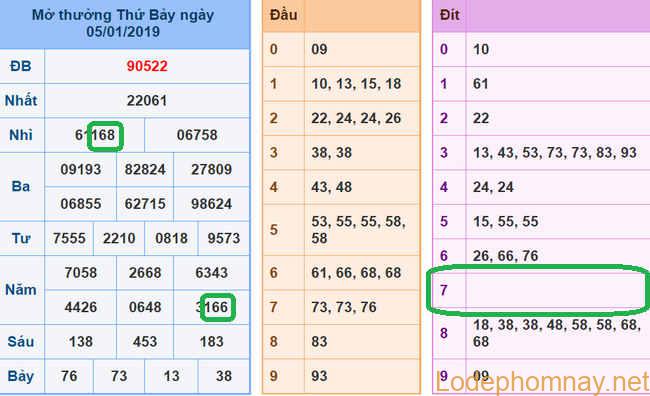Screen dimensions: 650x396
Task: Select the Tư prize number 0818
Action: (172, 238)
